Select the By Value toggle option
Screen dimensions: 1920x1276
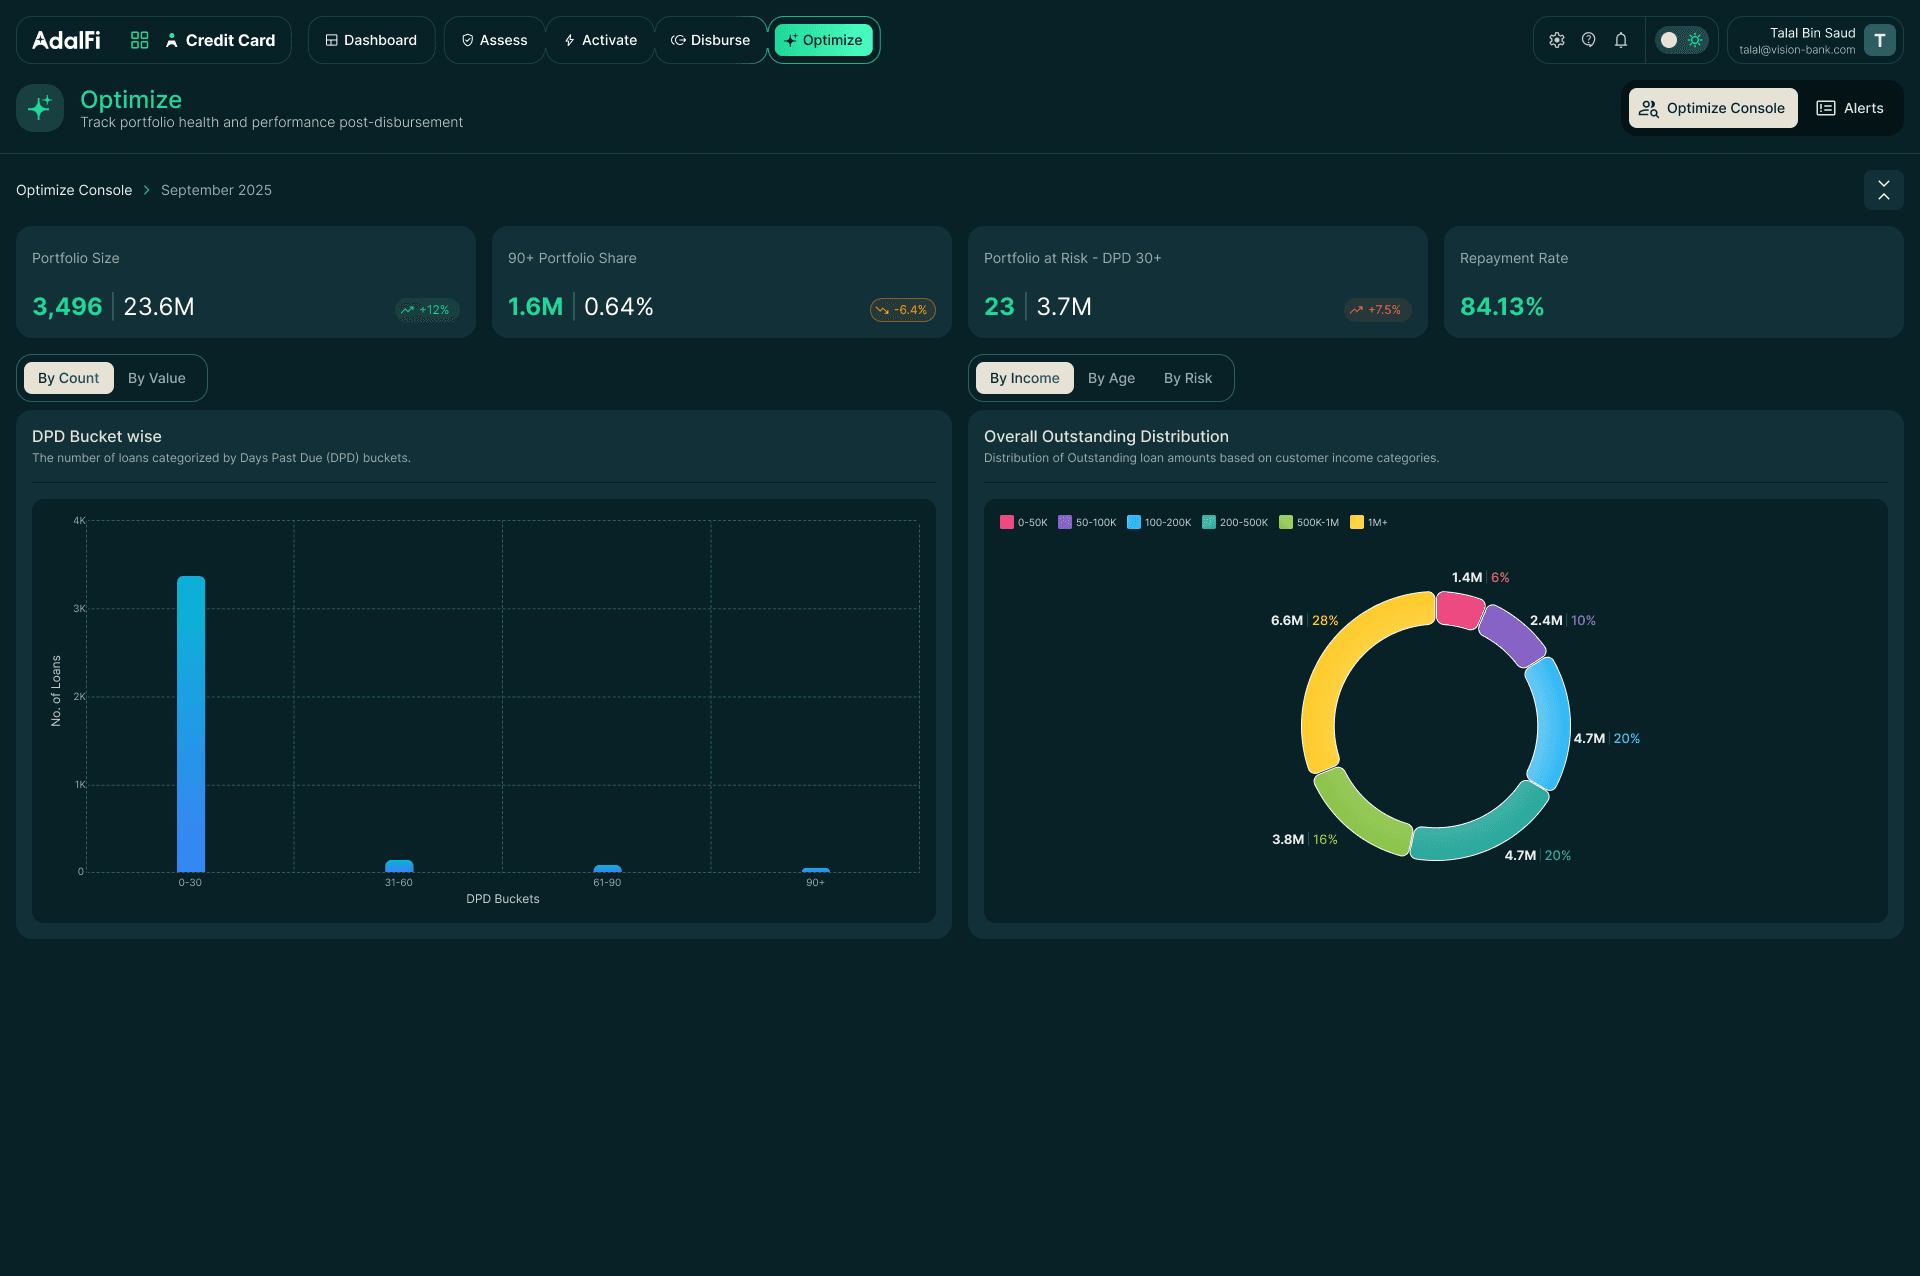tap(157, 378)
